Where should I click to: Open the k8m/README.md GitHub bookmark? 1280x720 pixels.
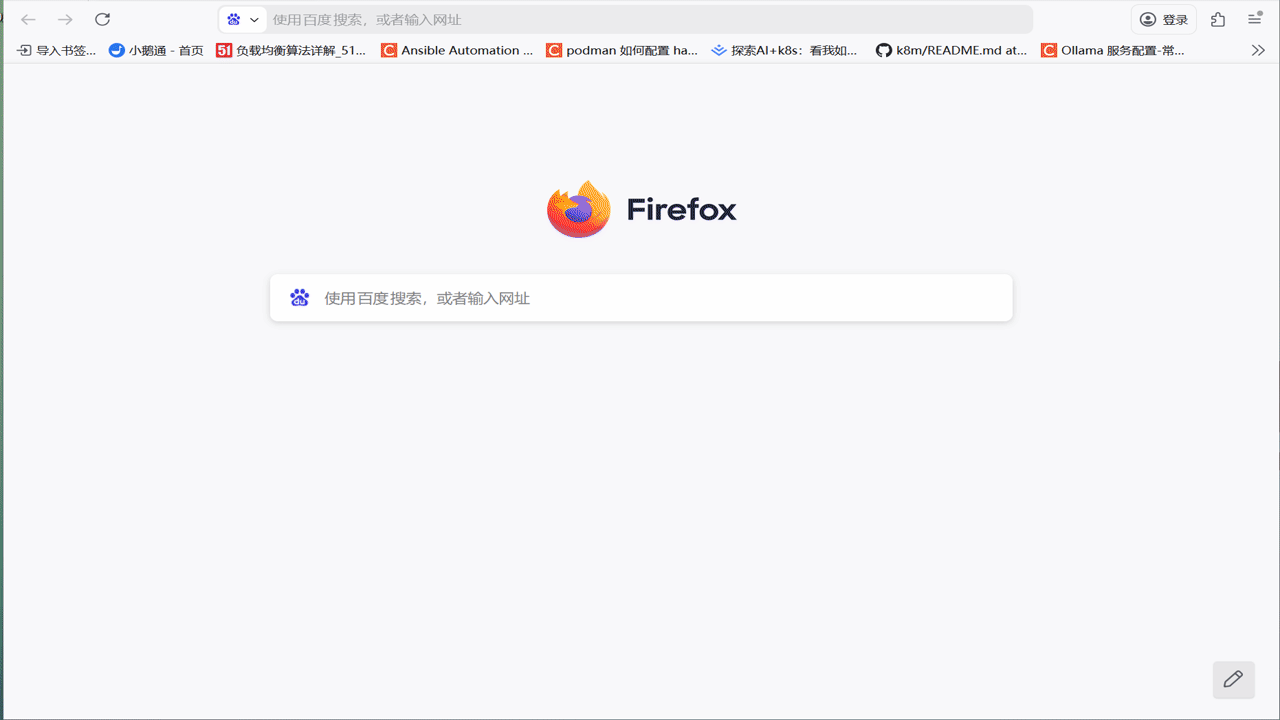tap(951, 50)
